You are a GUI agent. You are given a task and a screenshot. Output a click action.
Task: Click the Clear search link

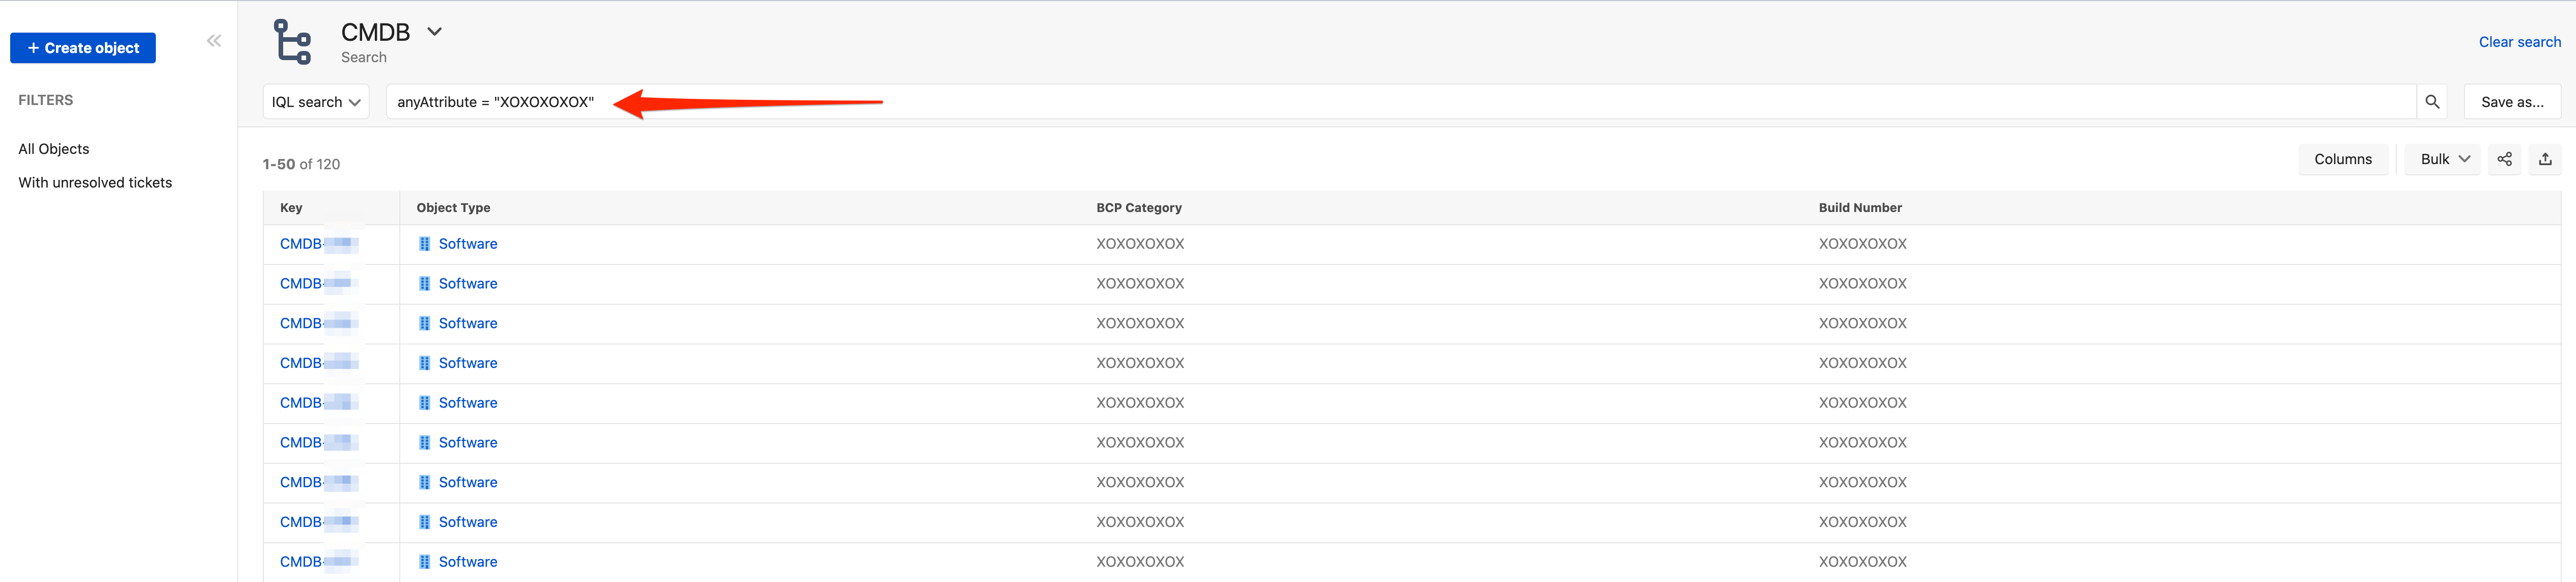2519,42
